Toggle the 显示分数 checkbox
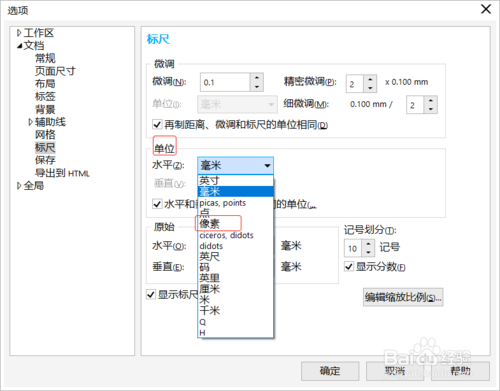 tap(349, 266)
